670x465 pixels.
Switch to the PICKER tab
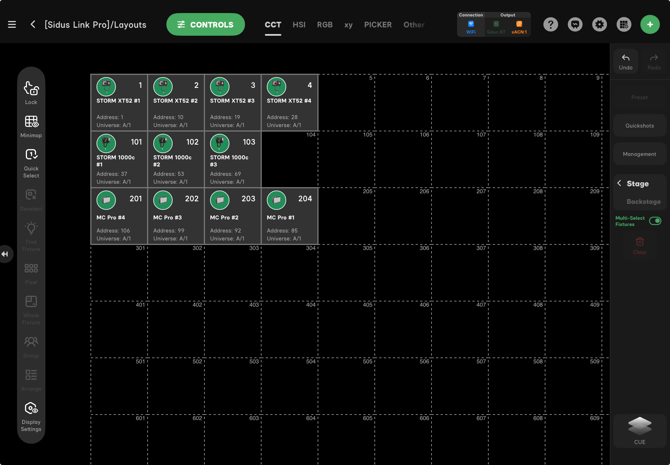[378, 25]
